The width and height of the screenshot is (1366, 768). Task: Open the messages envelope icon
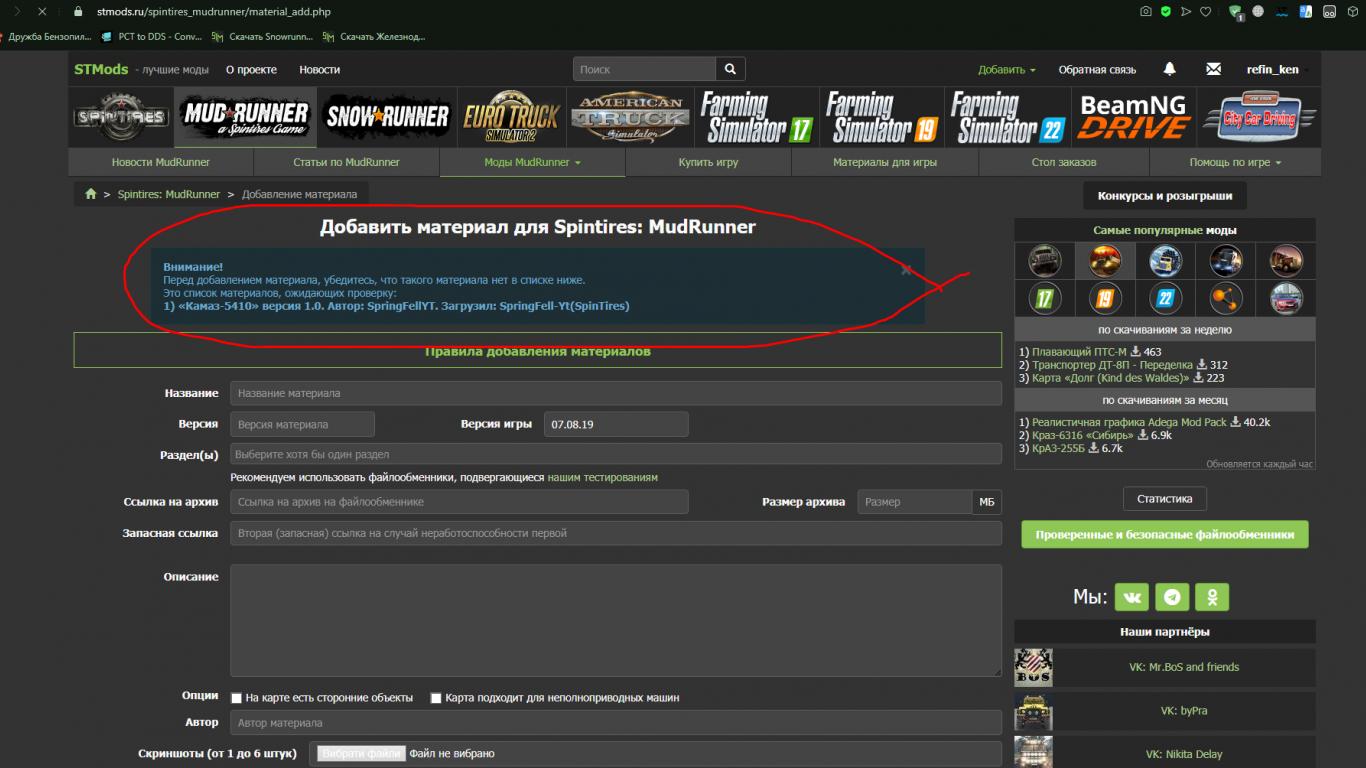1213,69
